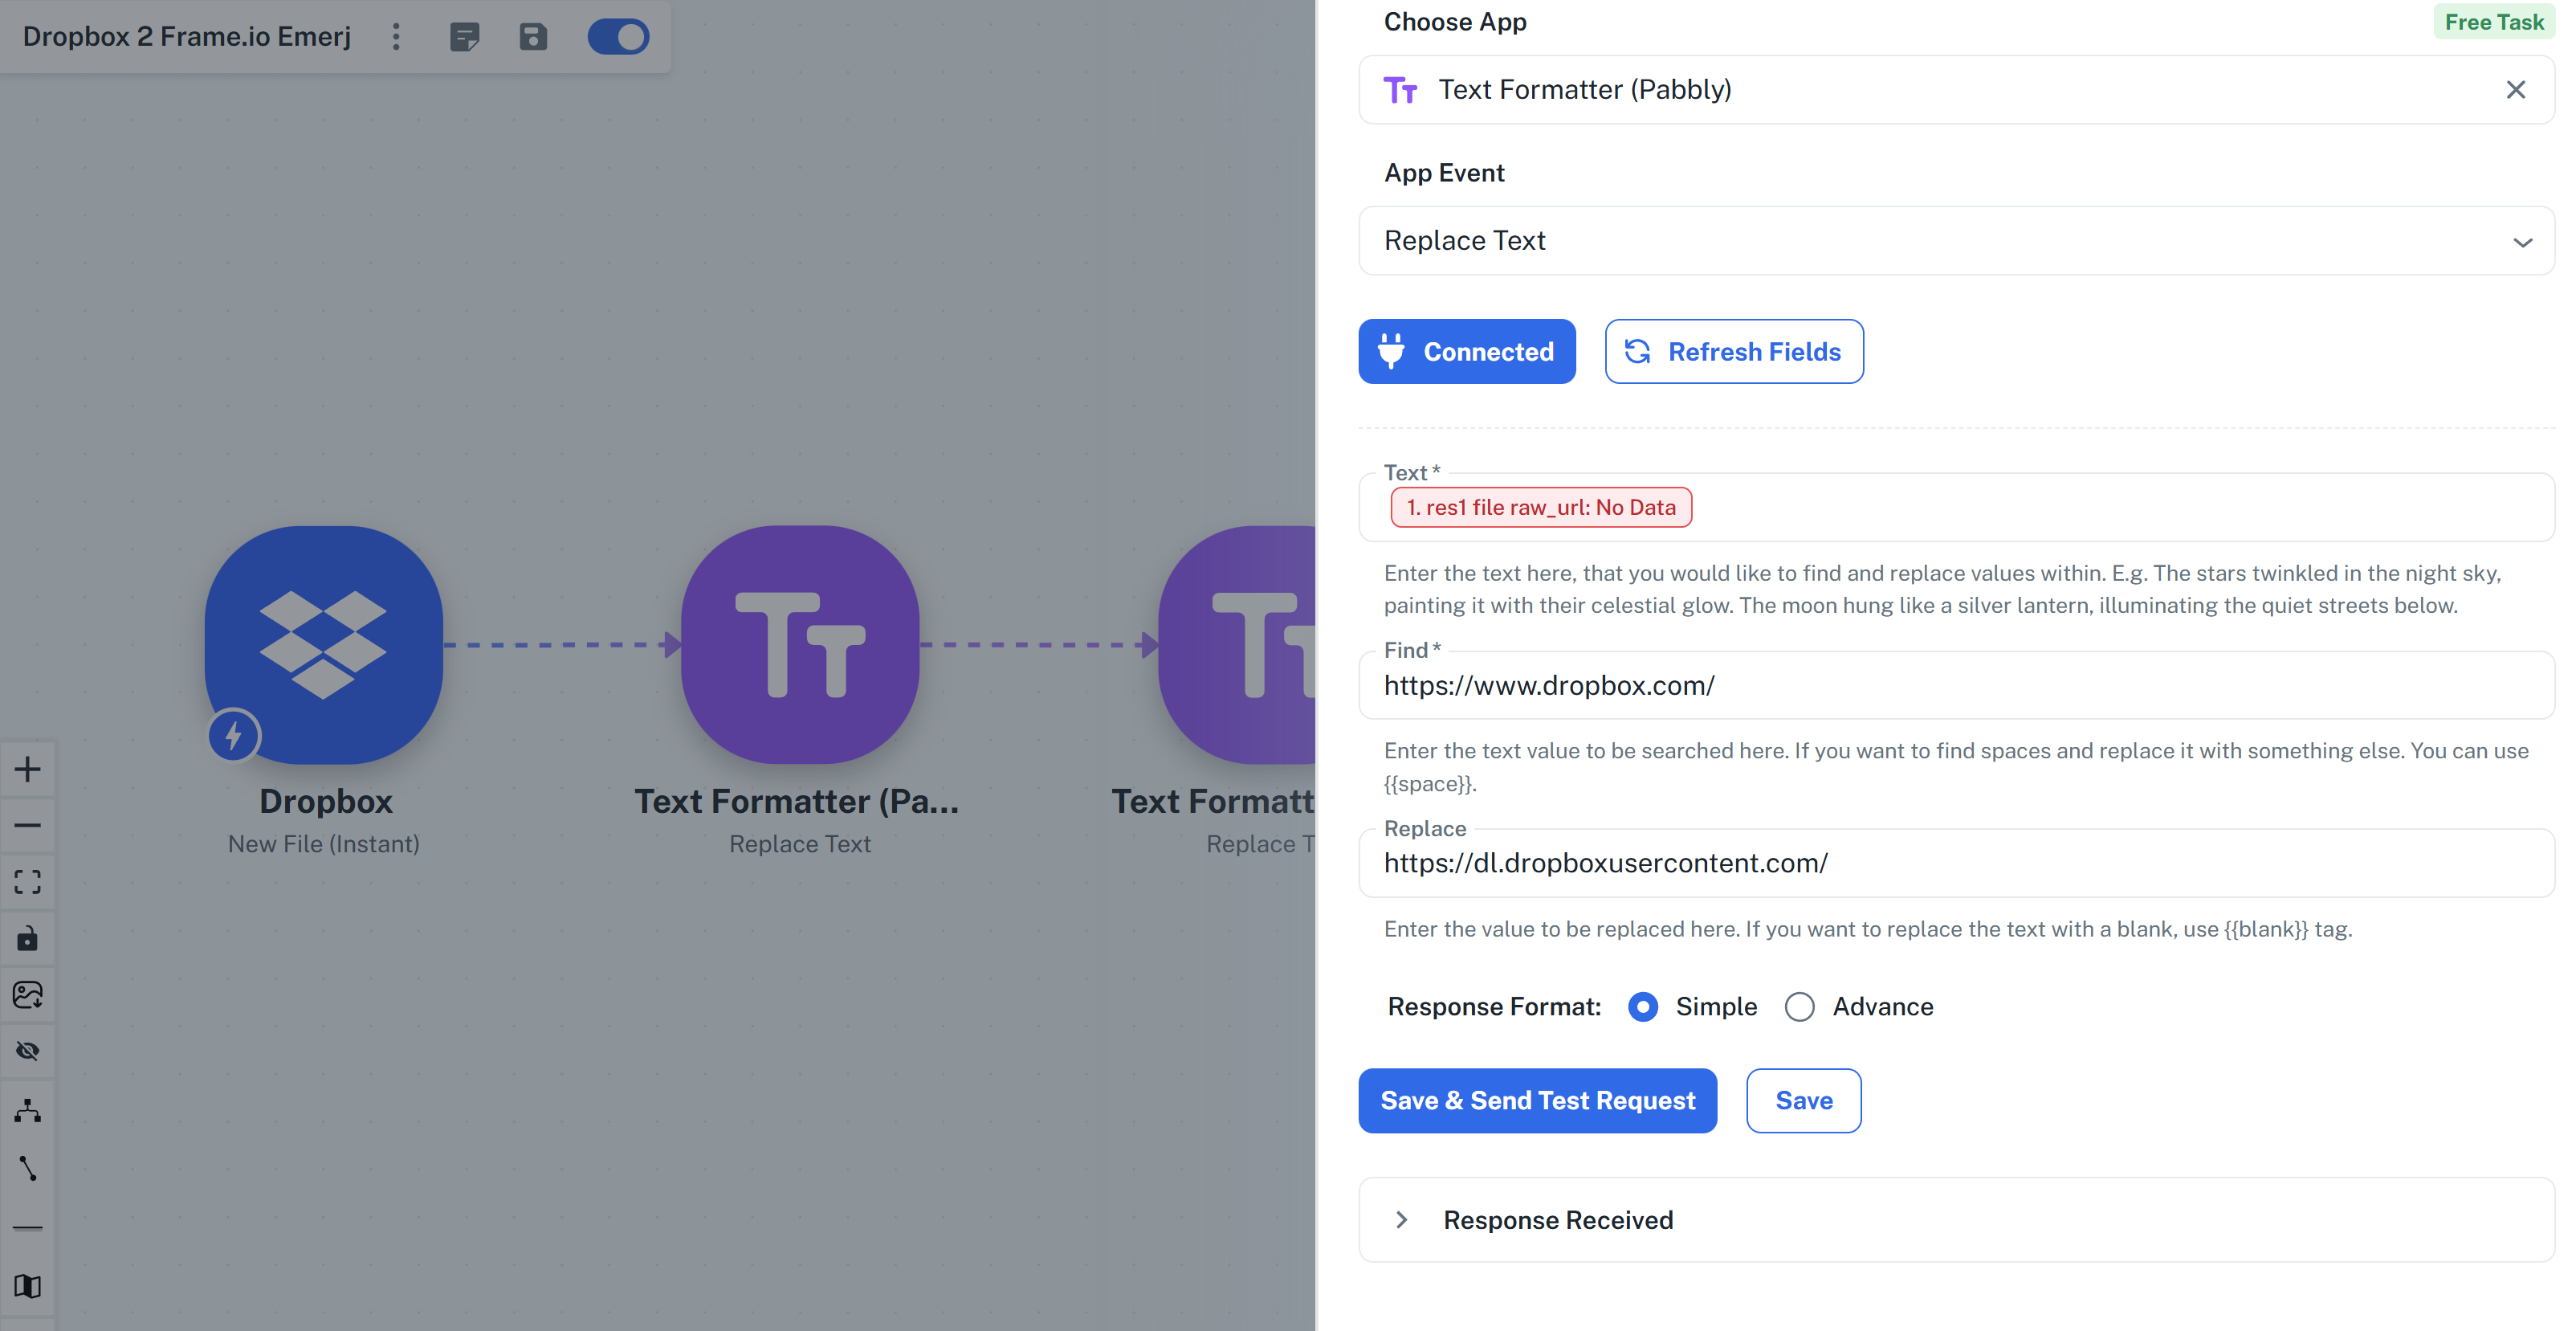
Task: Click the Dropbox trigger node icon
Action: 323,644
